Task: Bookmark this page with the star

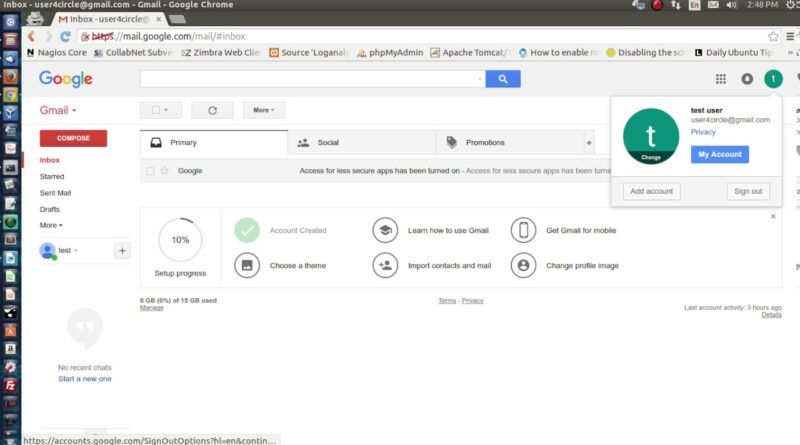Action: coord(773,36)
